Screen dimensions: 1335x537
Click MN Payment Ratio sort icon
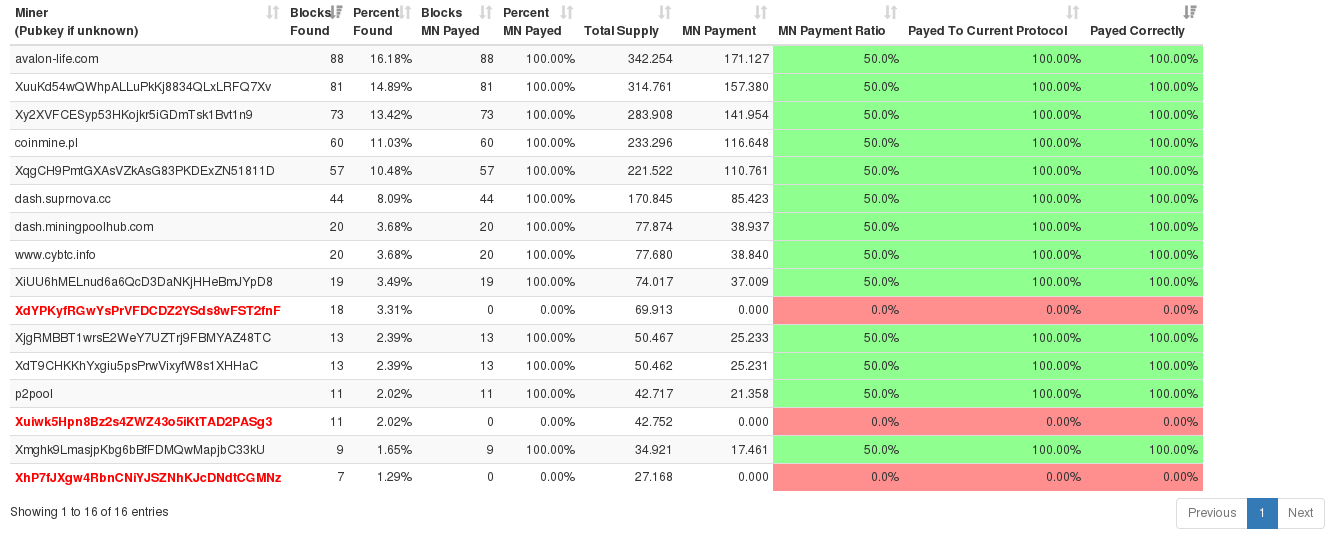point(891,12)
